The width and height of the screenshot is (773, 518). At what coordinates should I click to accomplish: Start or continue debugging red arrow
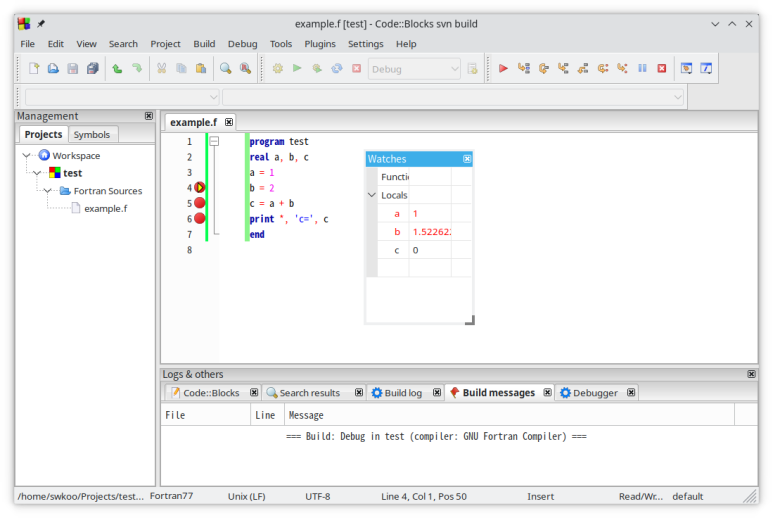point(503,69)
